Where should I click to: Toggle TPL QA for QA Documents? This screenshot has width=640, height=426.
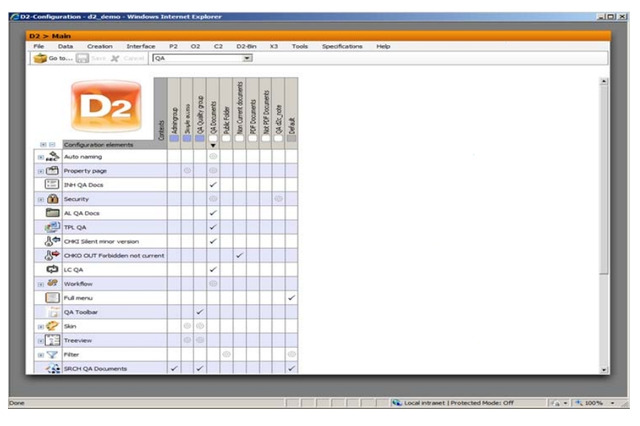213,227
